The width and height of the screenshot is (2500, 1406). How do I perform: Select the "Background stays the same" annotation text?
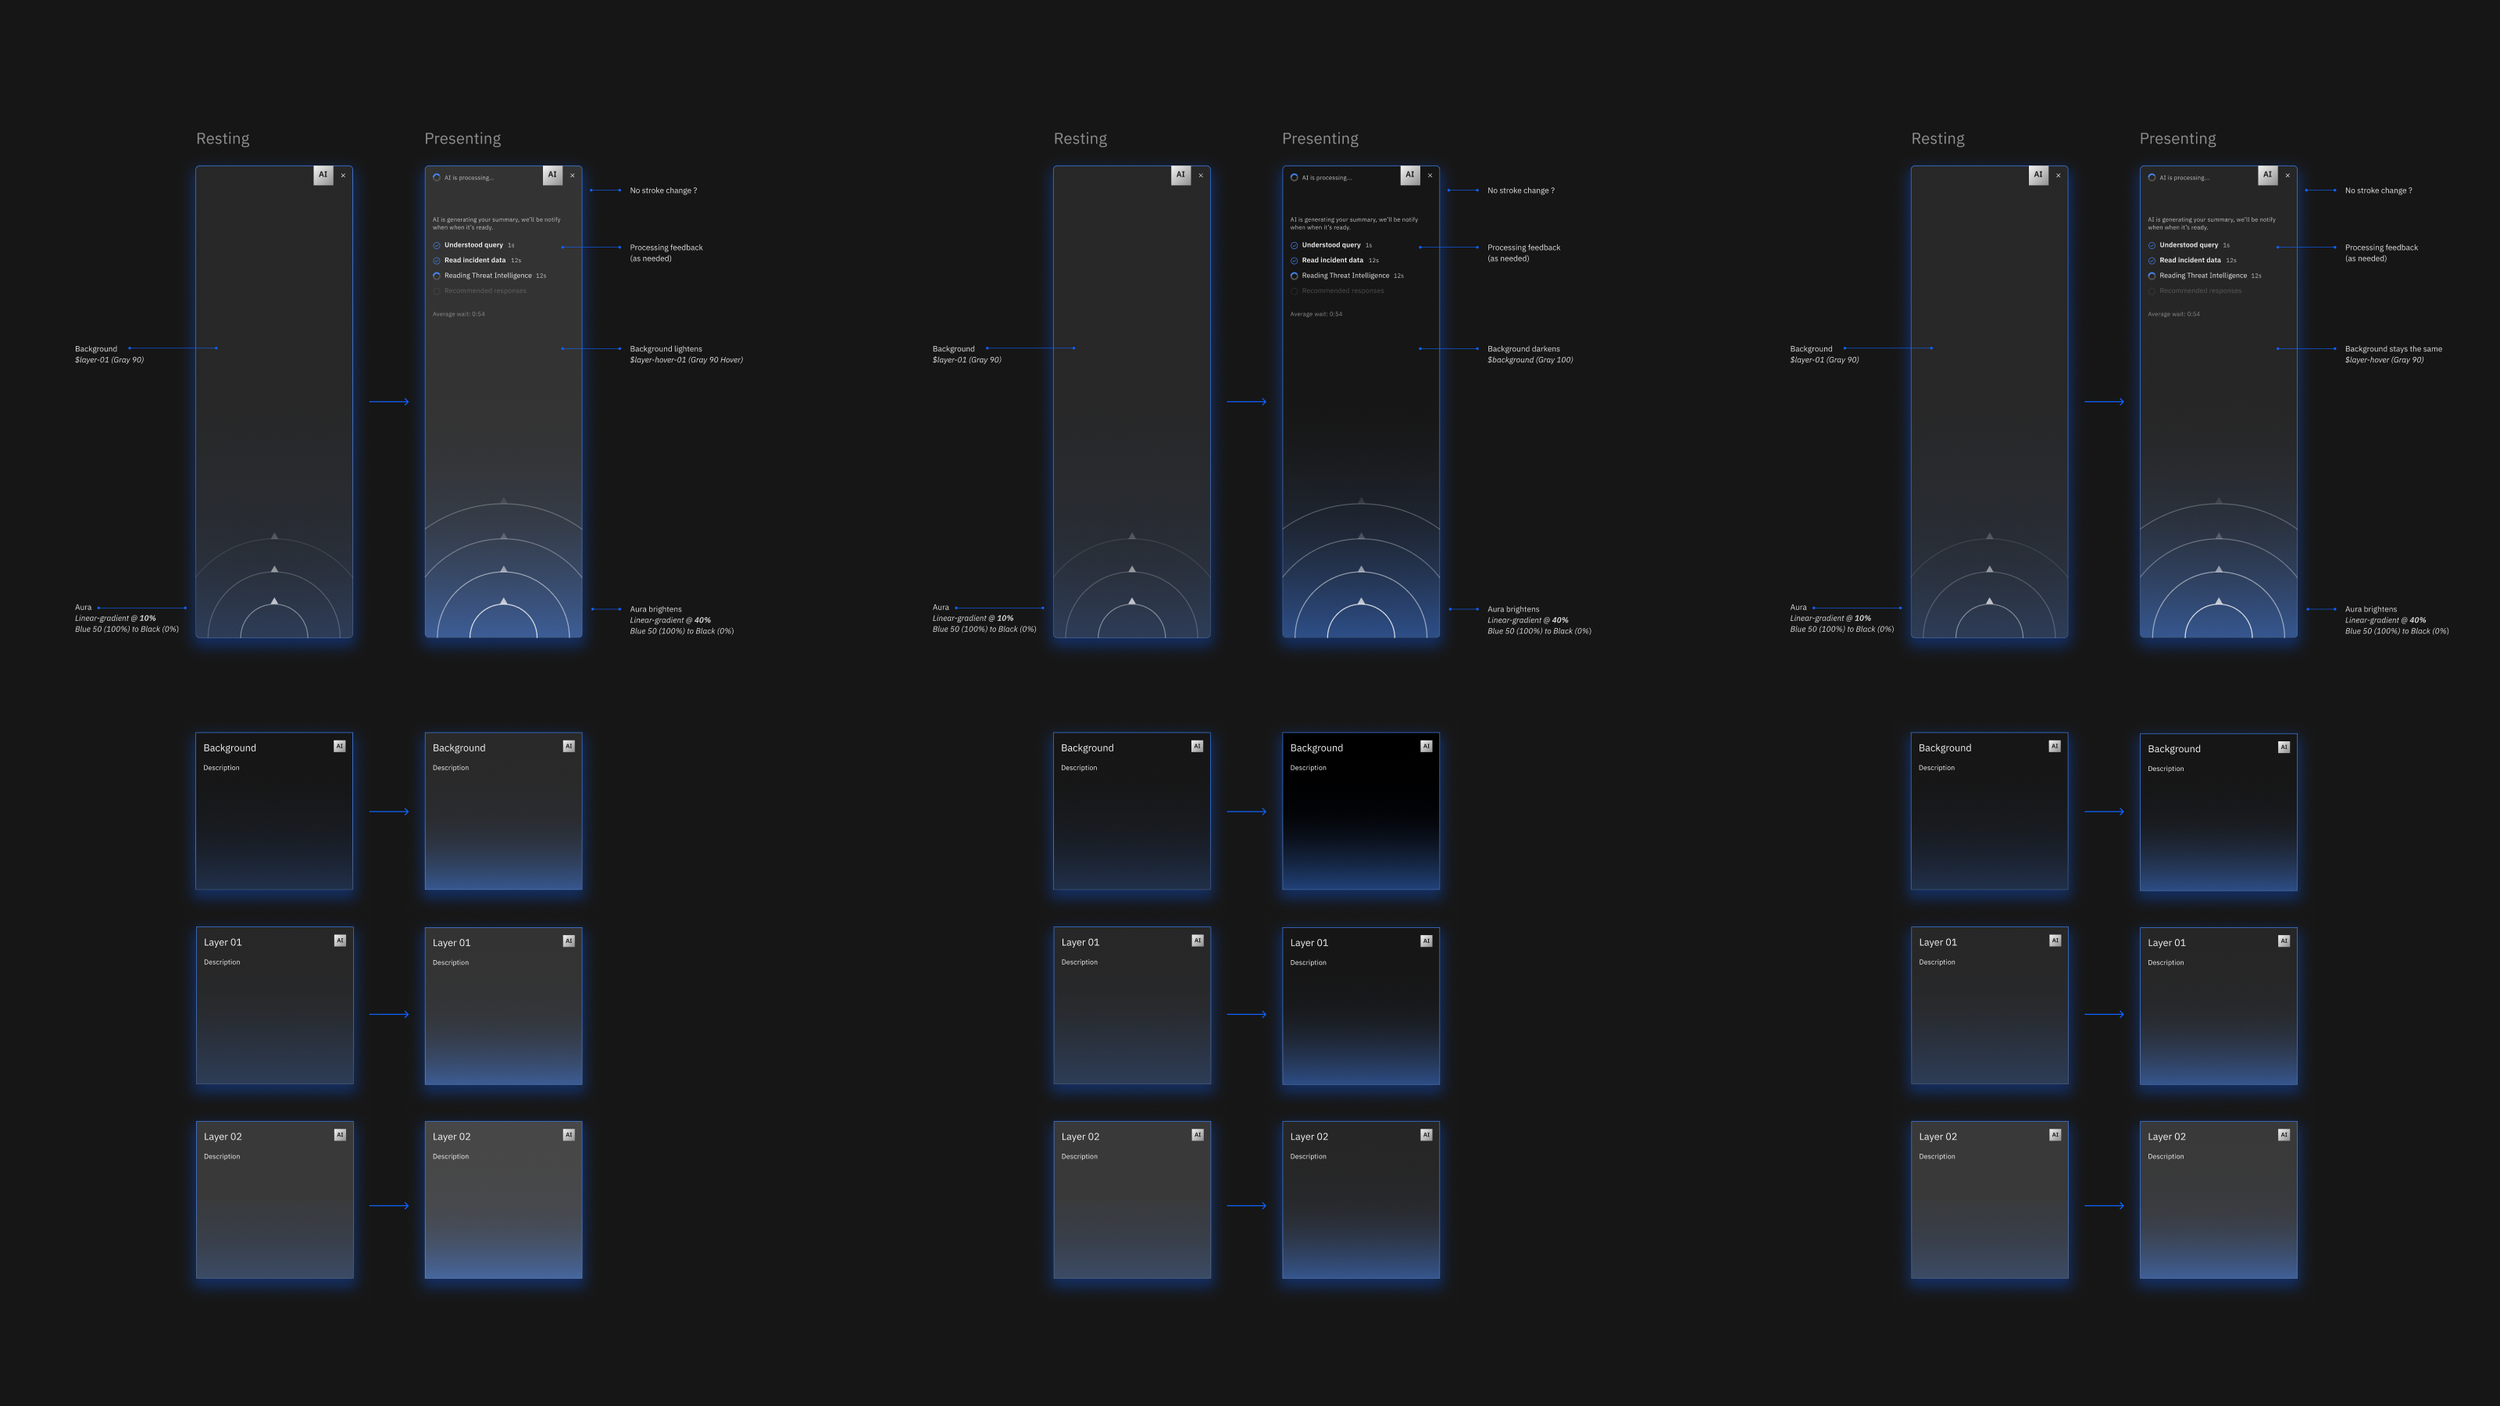point(2393,349)
